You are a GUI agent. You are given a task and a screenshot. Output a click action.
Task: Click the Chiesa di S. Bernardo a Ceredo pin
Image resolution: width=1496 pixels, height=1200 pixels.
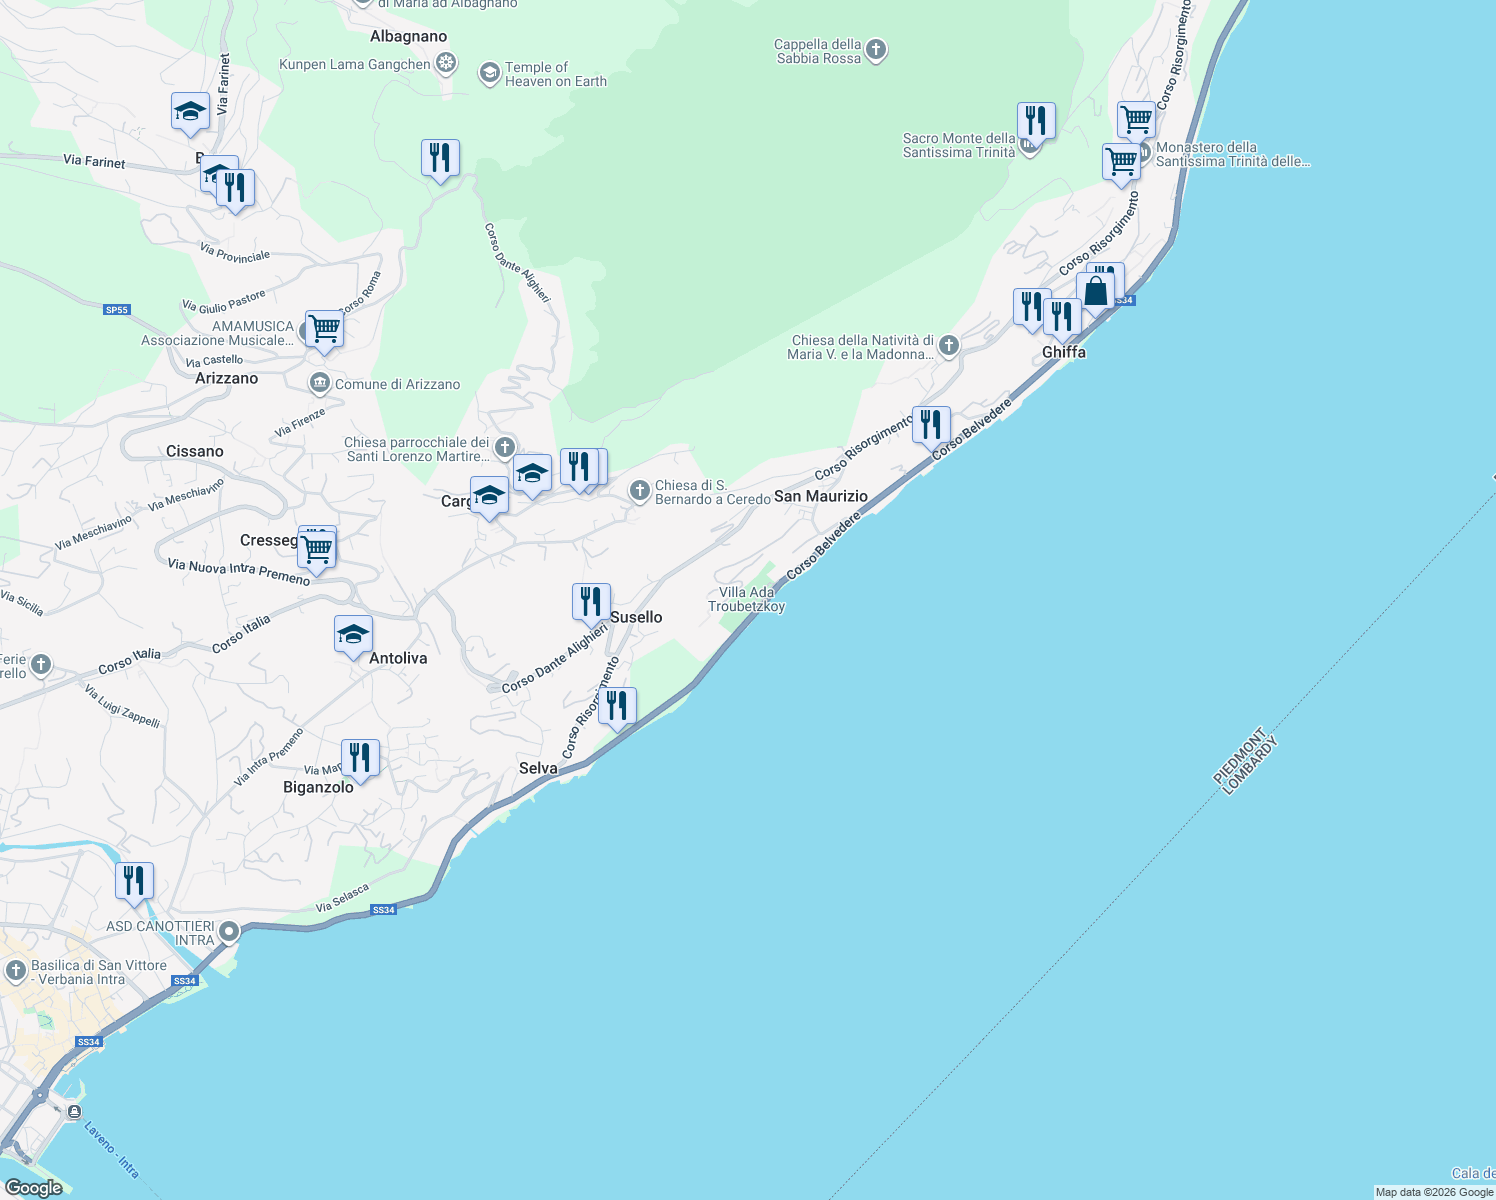pos(639,490)
